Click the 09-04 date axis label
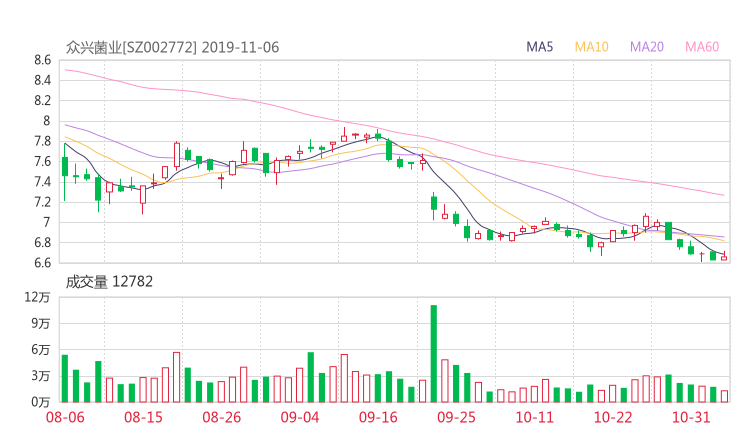Viewport: 740px width, 440px height. [x=300, y=417]
